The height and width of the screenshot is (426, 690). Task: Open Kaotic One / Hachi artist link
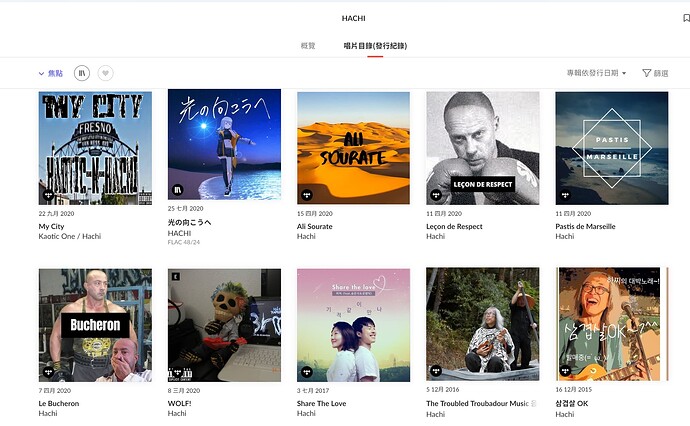point(70,236)
